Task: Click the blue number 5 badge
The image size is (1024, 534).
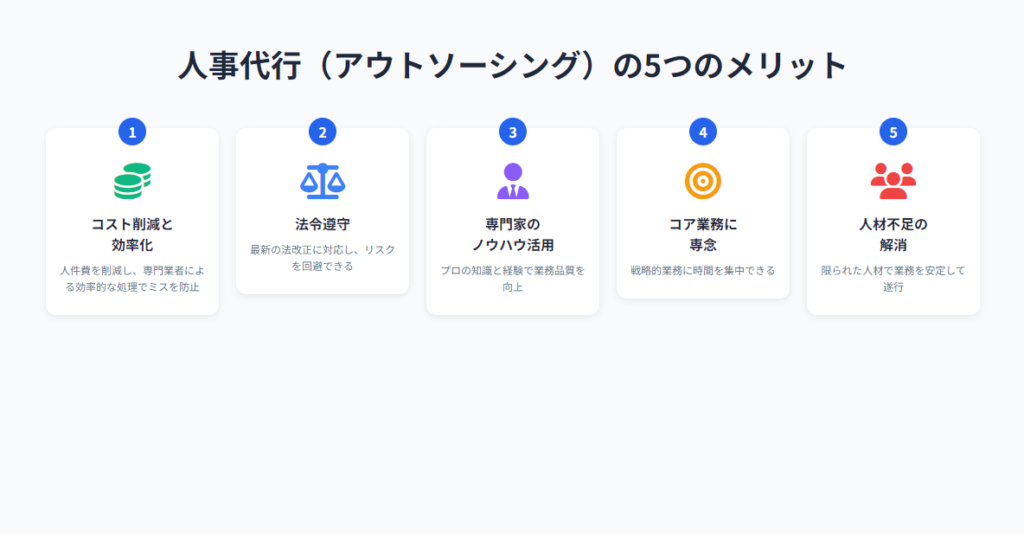Action: coord(893,131)
